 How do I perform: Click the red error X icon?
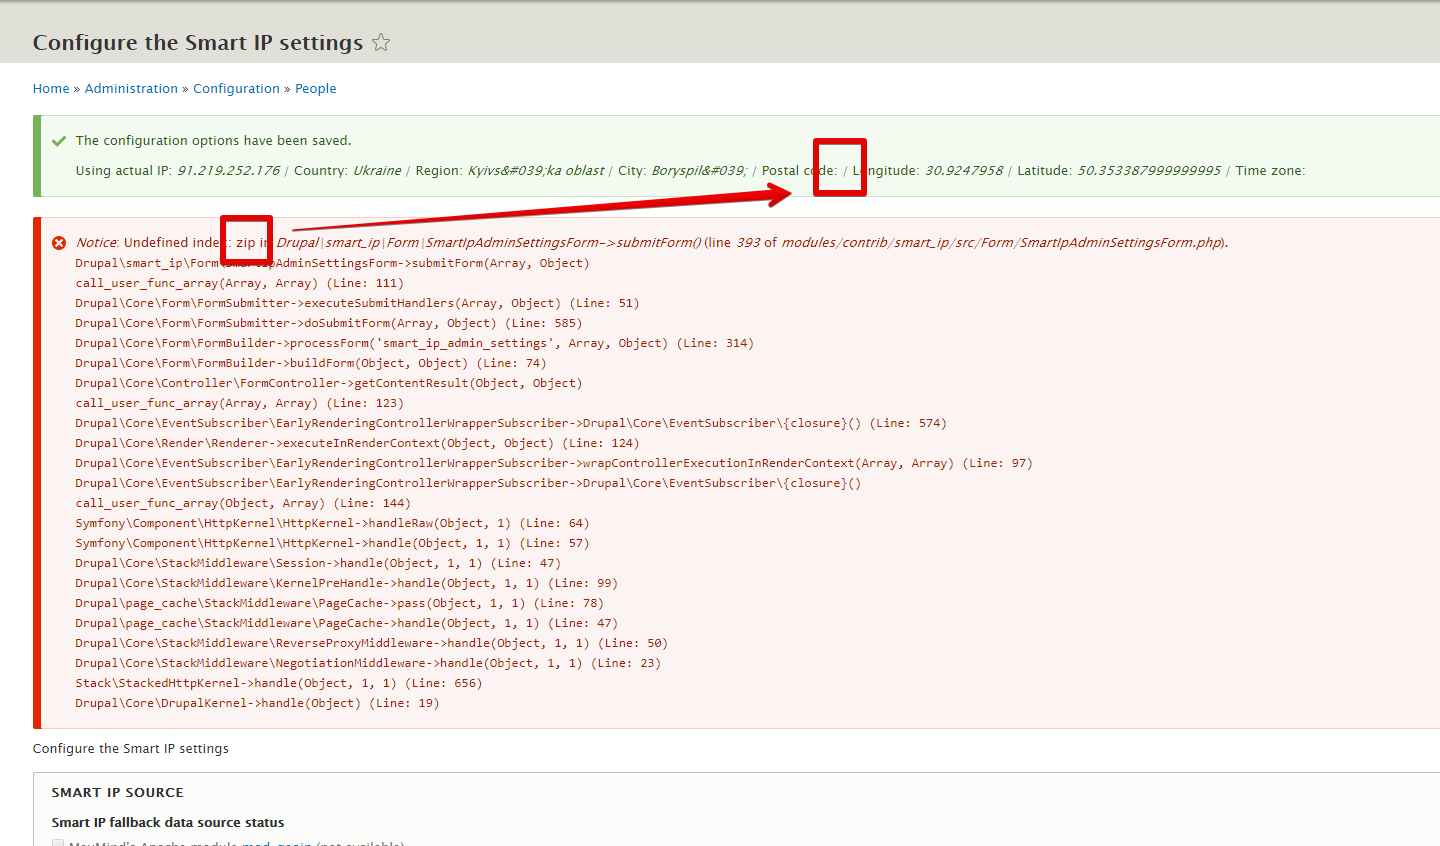point(59,243)
